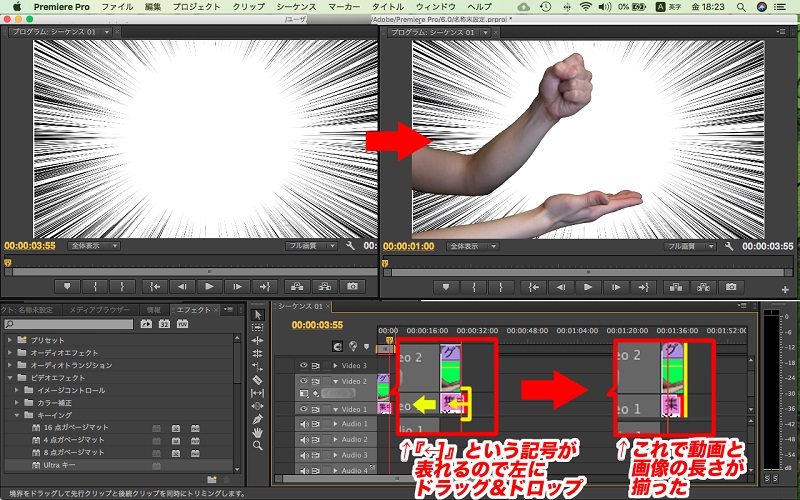Select the Razor tool
The width and height of the screenshot is (800, 500).
coord(258,380)
